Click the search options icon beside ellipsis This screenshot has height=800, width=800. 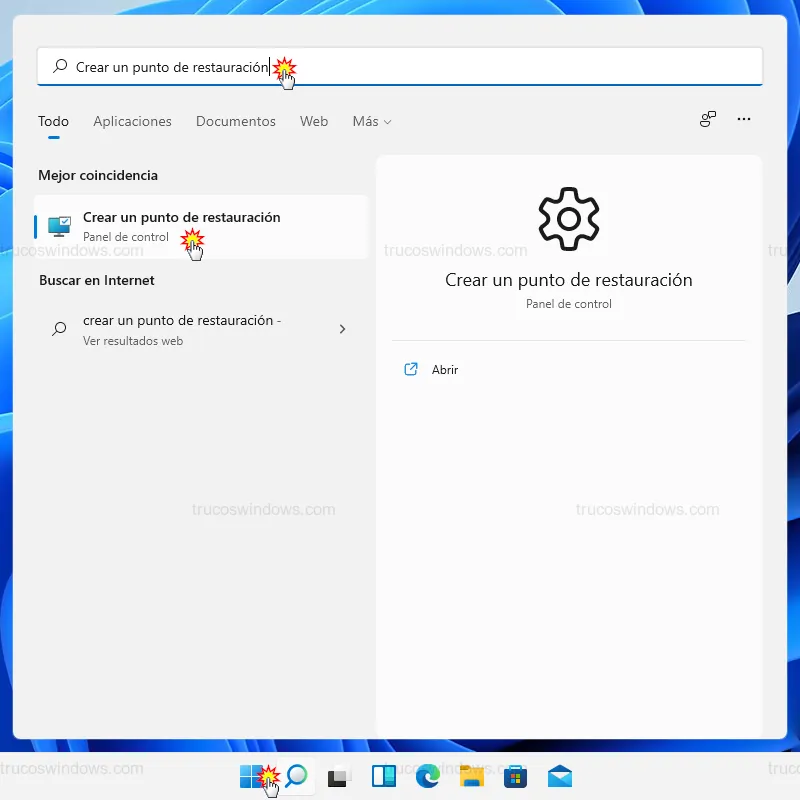click(708, 119)
